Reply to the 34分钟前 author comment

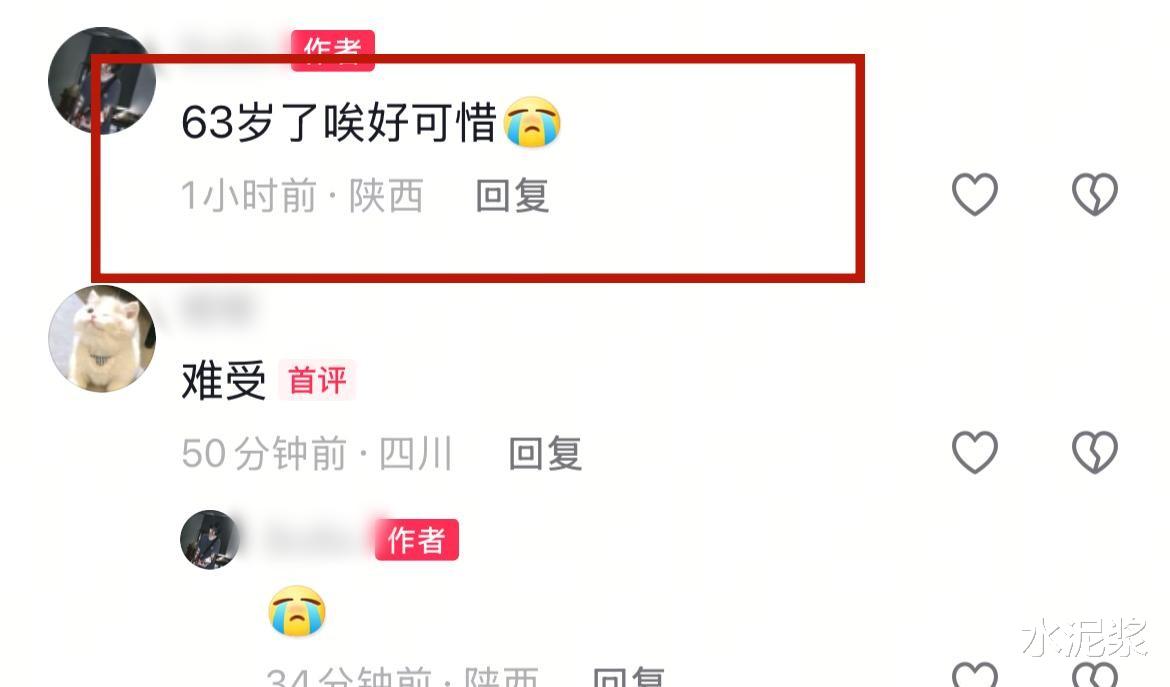coord(628,676)
